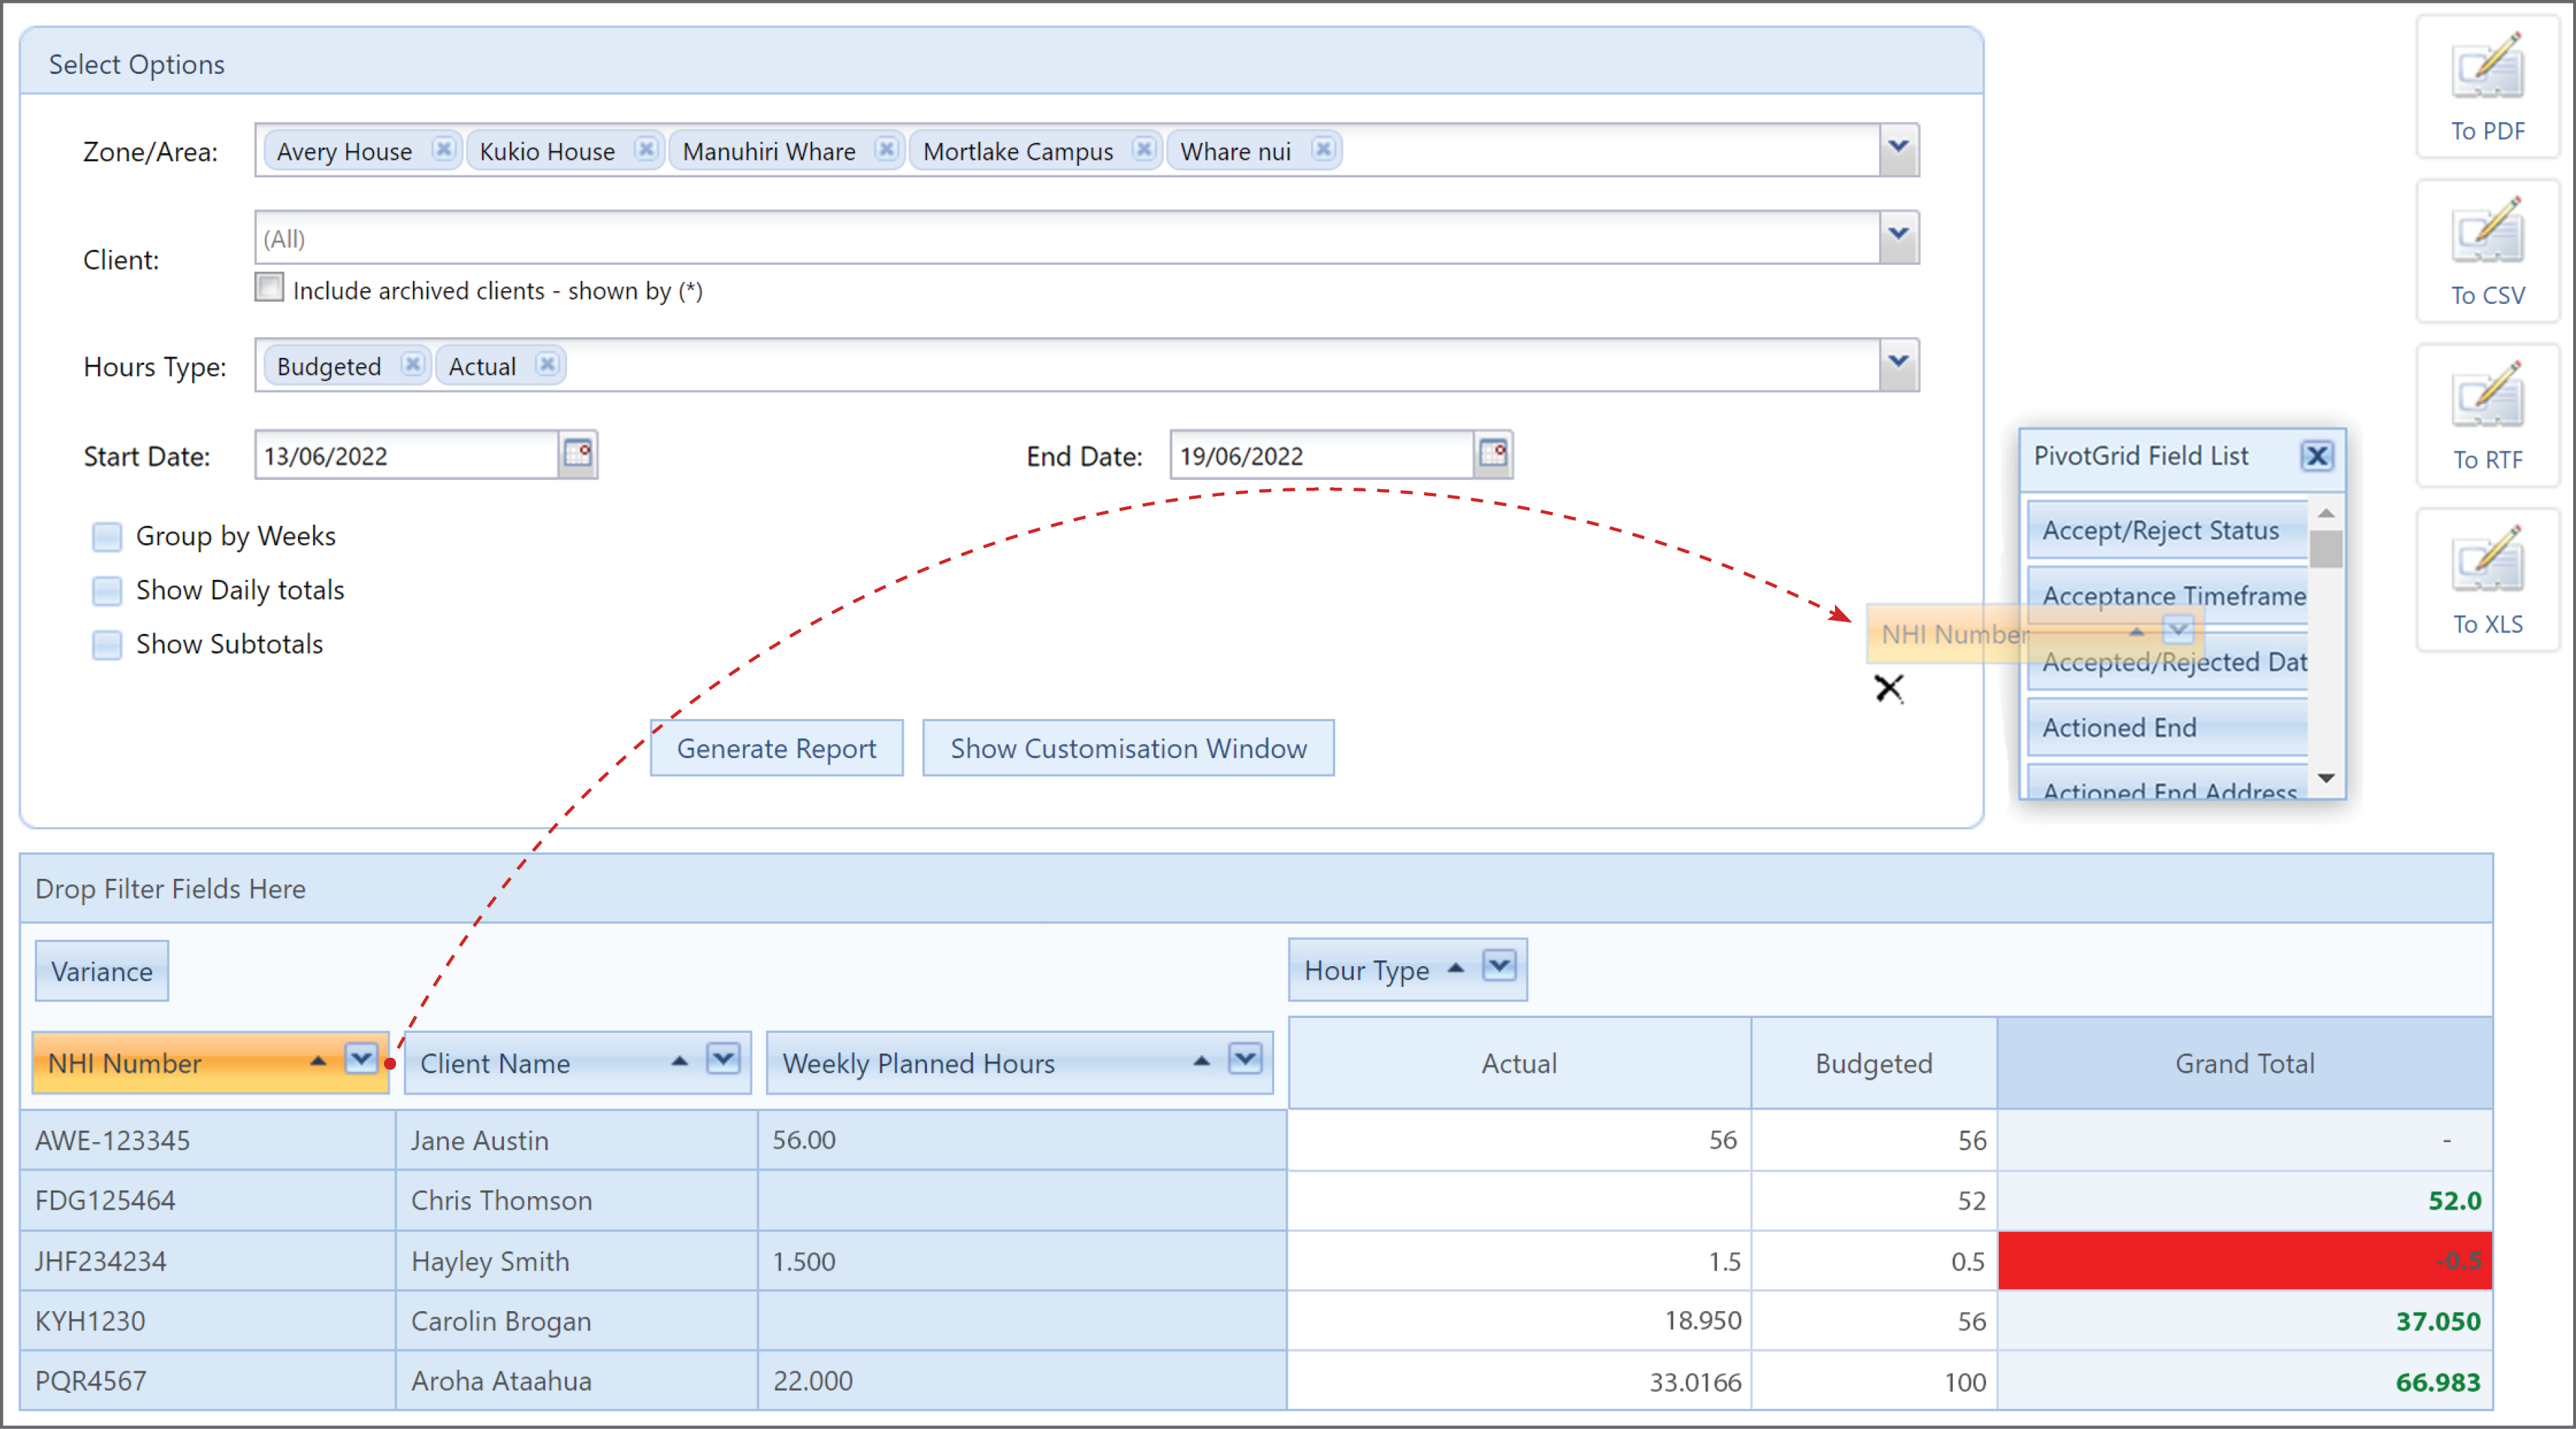Viewport: 2576px width, 1429px height.
Task: Click the Hayley Smith client cell
Action: click(x=577, y=1260)
